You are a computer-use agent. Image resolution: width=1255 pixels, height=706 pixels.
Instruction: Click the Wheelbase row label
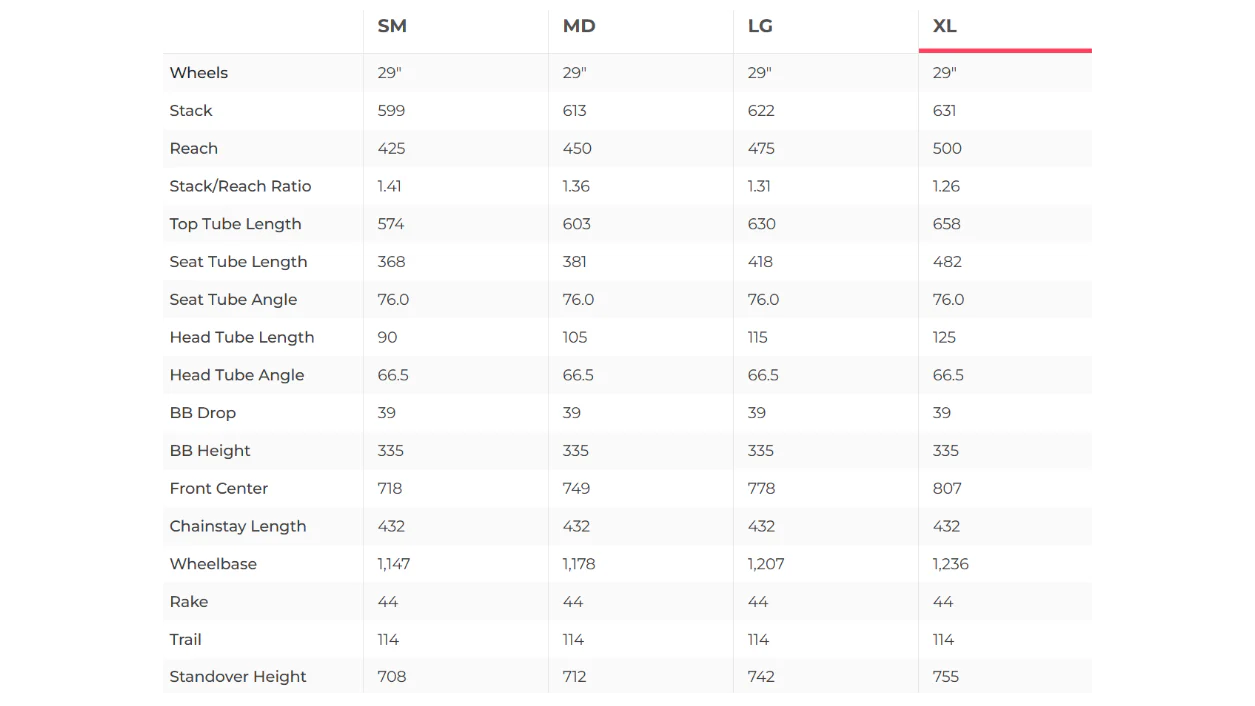click(213, 564)
